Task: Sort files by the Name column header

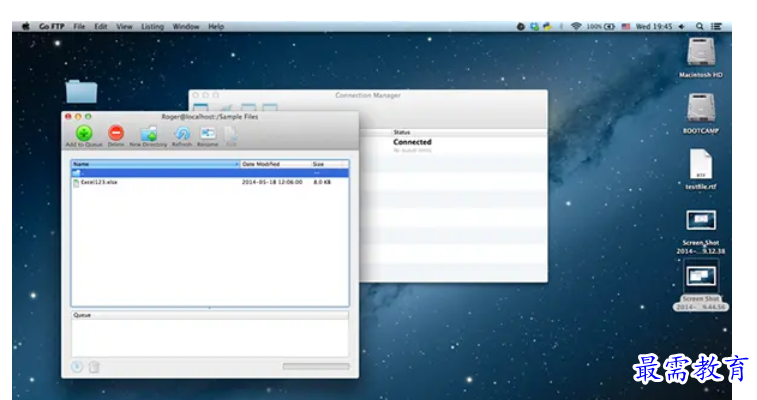Action: pos(155,164)
